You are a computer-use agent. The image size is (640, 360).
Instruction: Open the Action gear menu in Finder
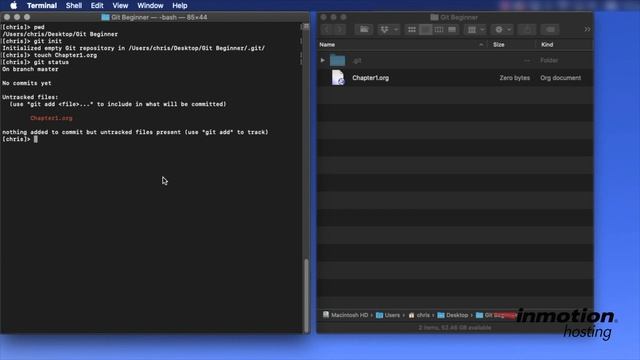pos(502,29)
